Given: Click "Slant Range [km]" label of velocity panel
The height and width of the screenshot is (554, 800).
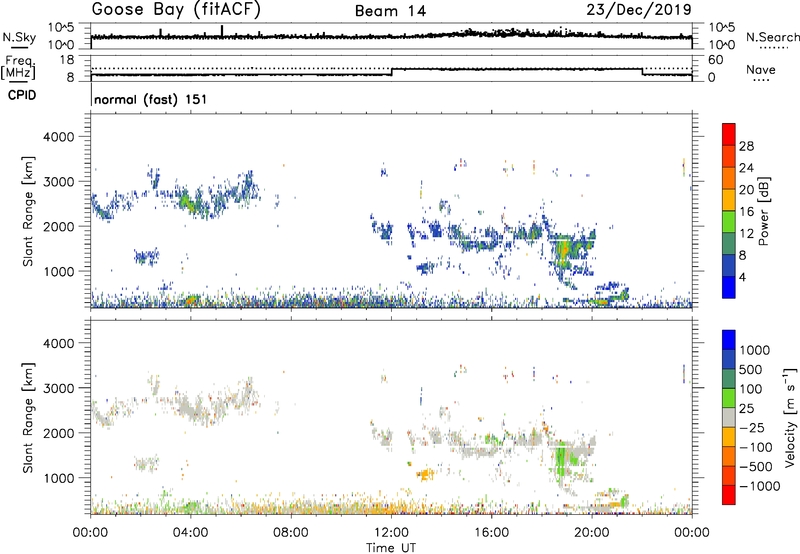Looking at the screenshot, I should click(x=28, y=417).
